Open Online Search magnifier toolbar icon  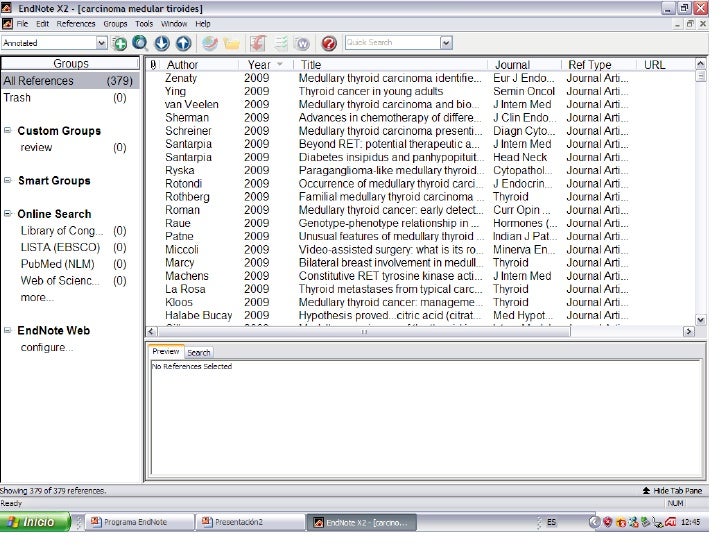click(140, 43)
